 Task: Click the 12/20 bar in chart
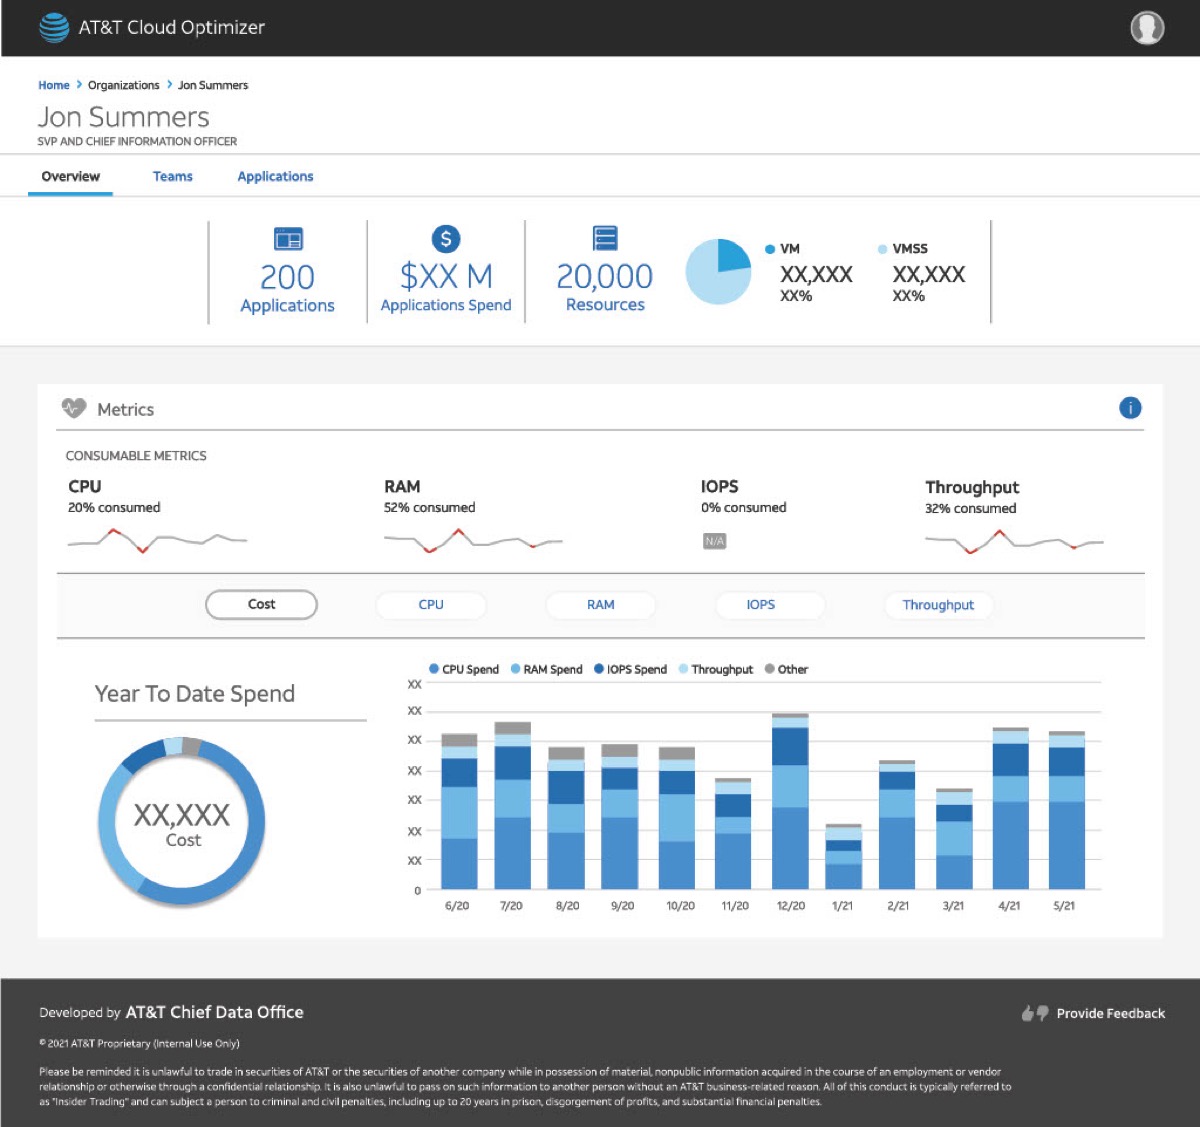click(x=790, y=801)
